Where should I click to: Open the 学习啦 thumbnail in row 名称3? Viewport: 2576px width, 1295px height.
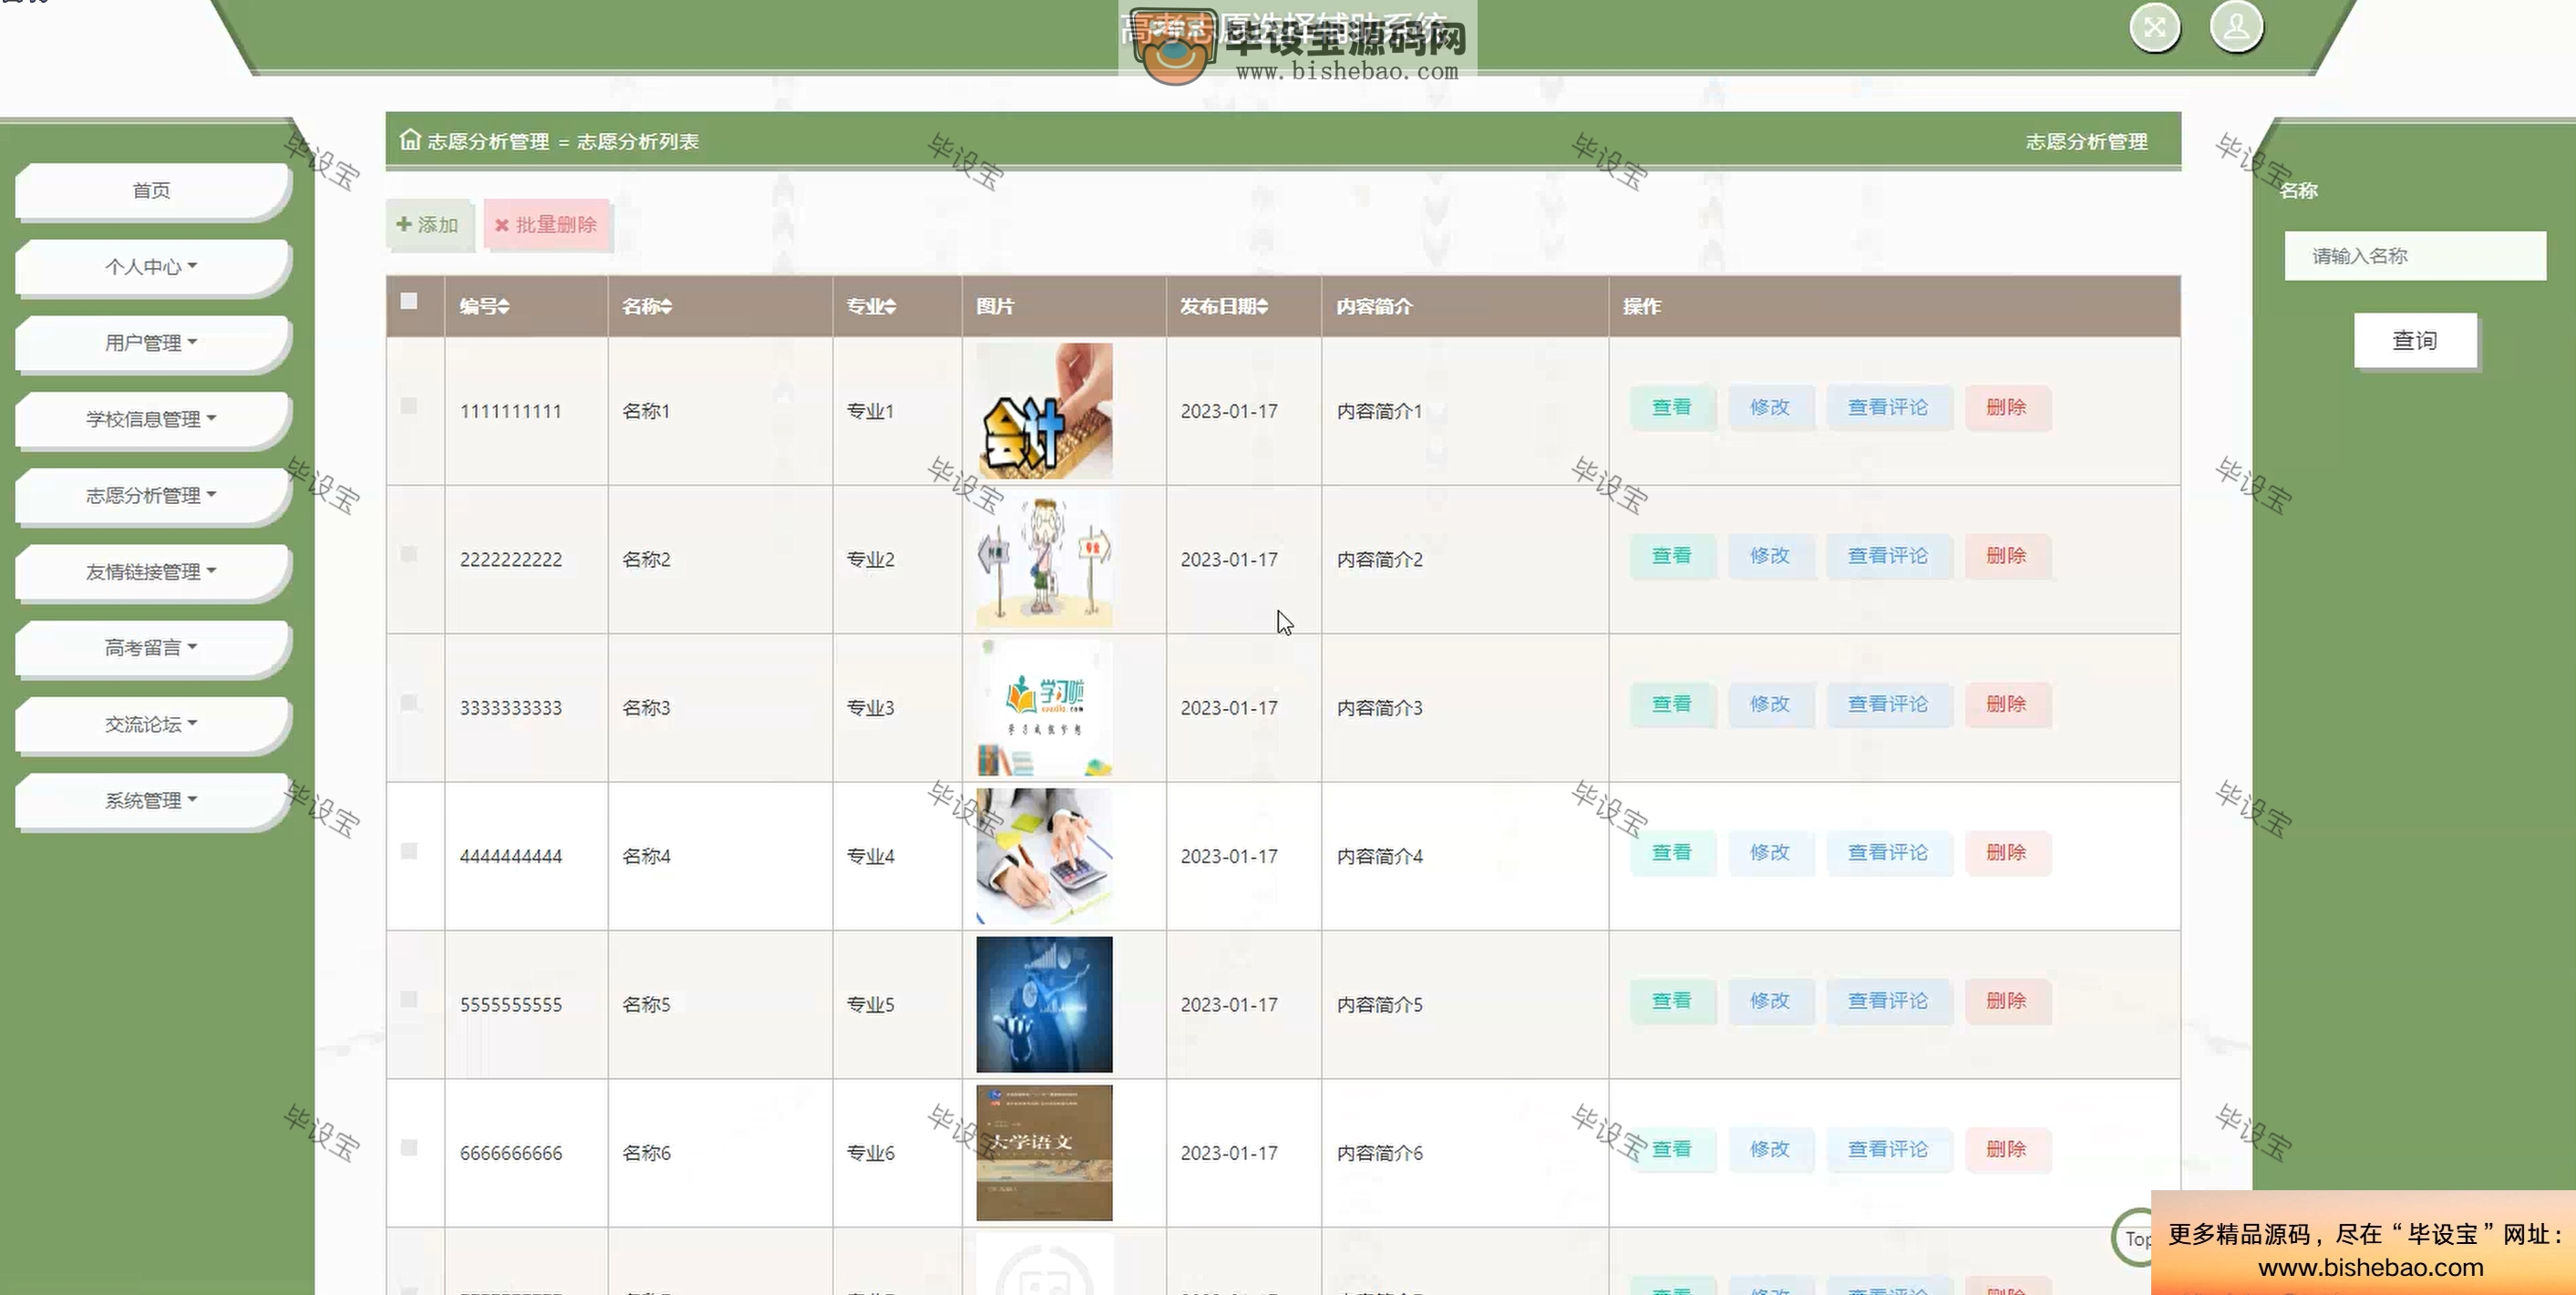point(1044,708)
